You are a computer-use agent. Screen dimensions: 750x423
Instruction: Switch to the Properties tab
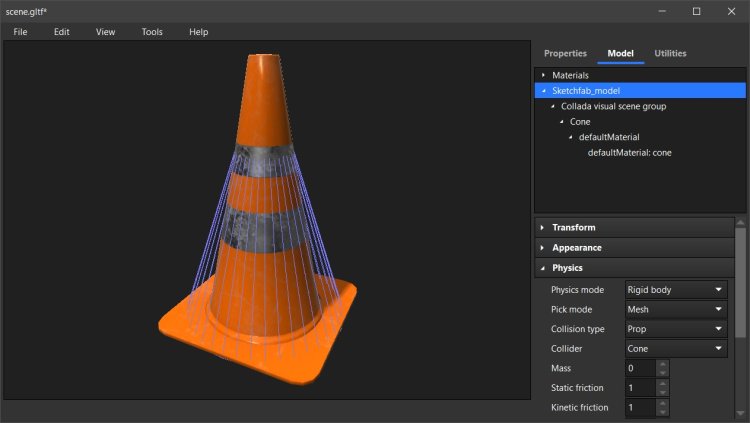tap(565, 53)
